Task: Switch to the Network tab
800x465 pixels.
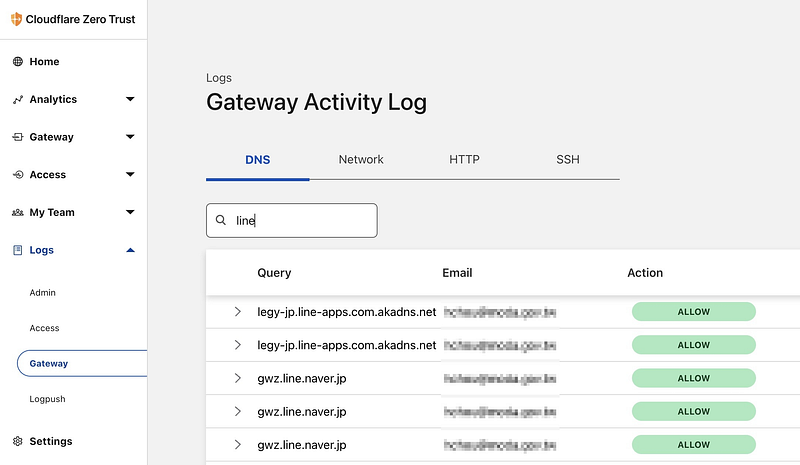Action: point(361,160)
